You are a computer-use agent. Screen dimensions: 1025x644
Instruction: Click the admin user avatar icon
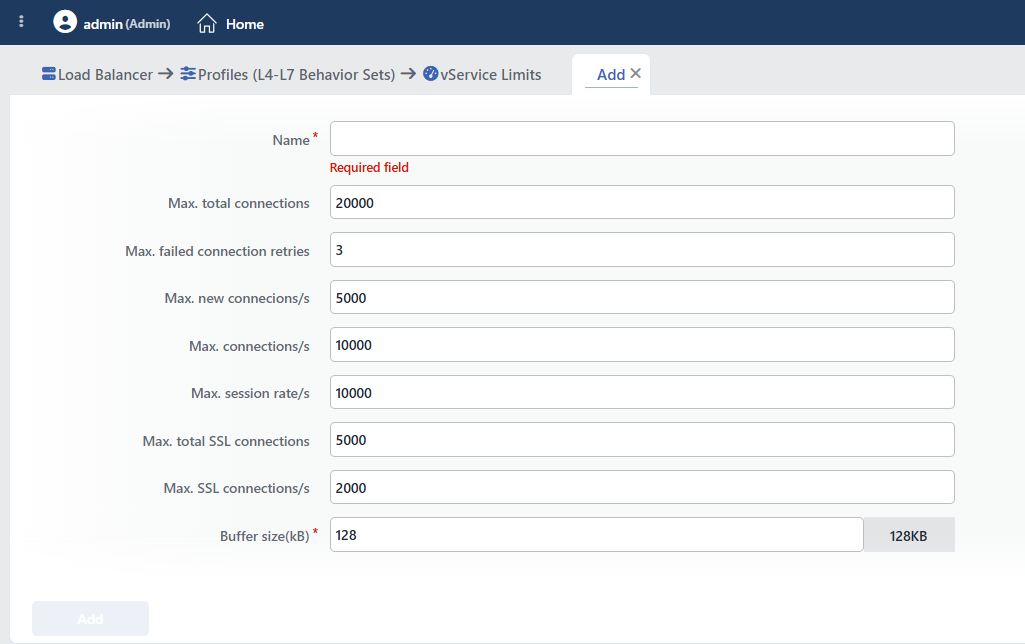(x=65, y=22)
